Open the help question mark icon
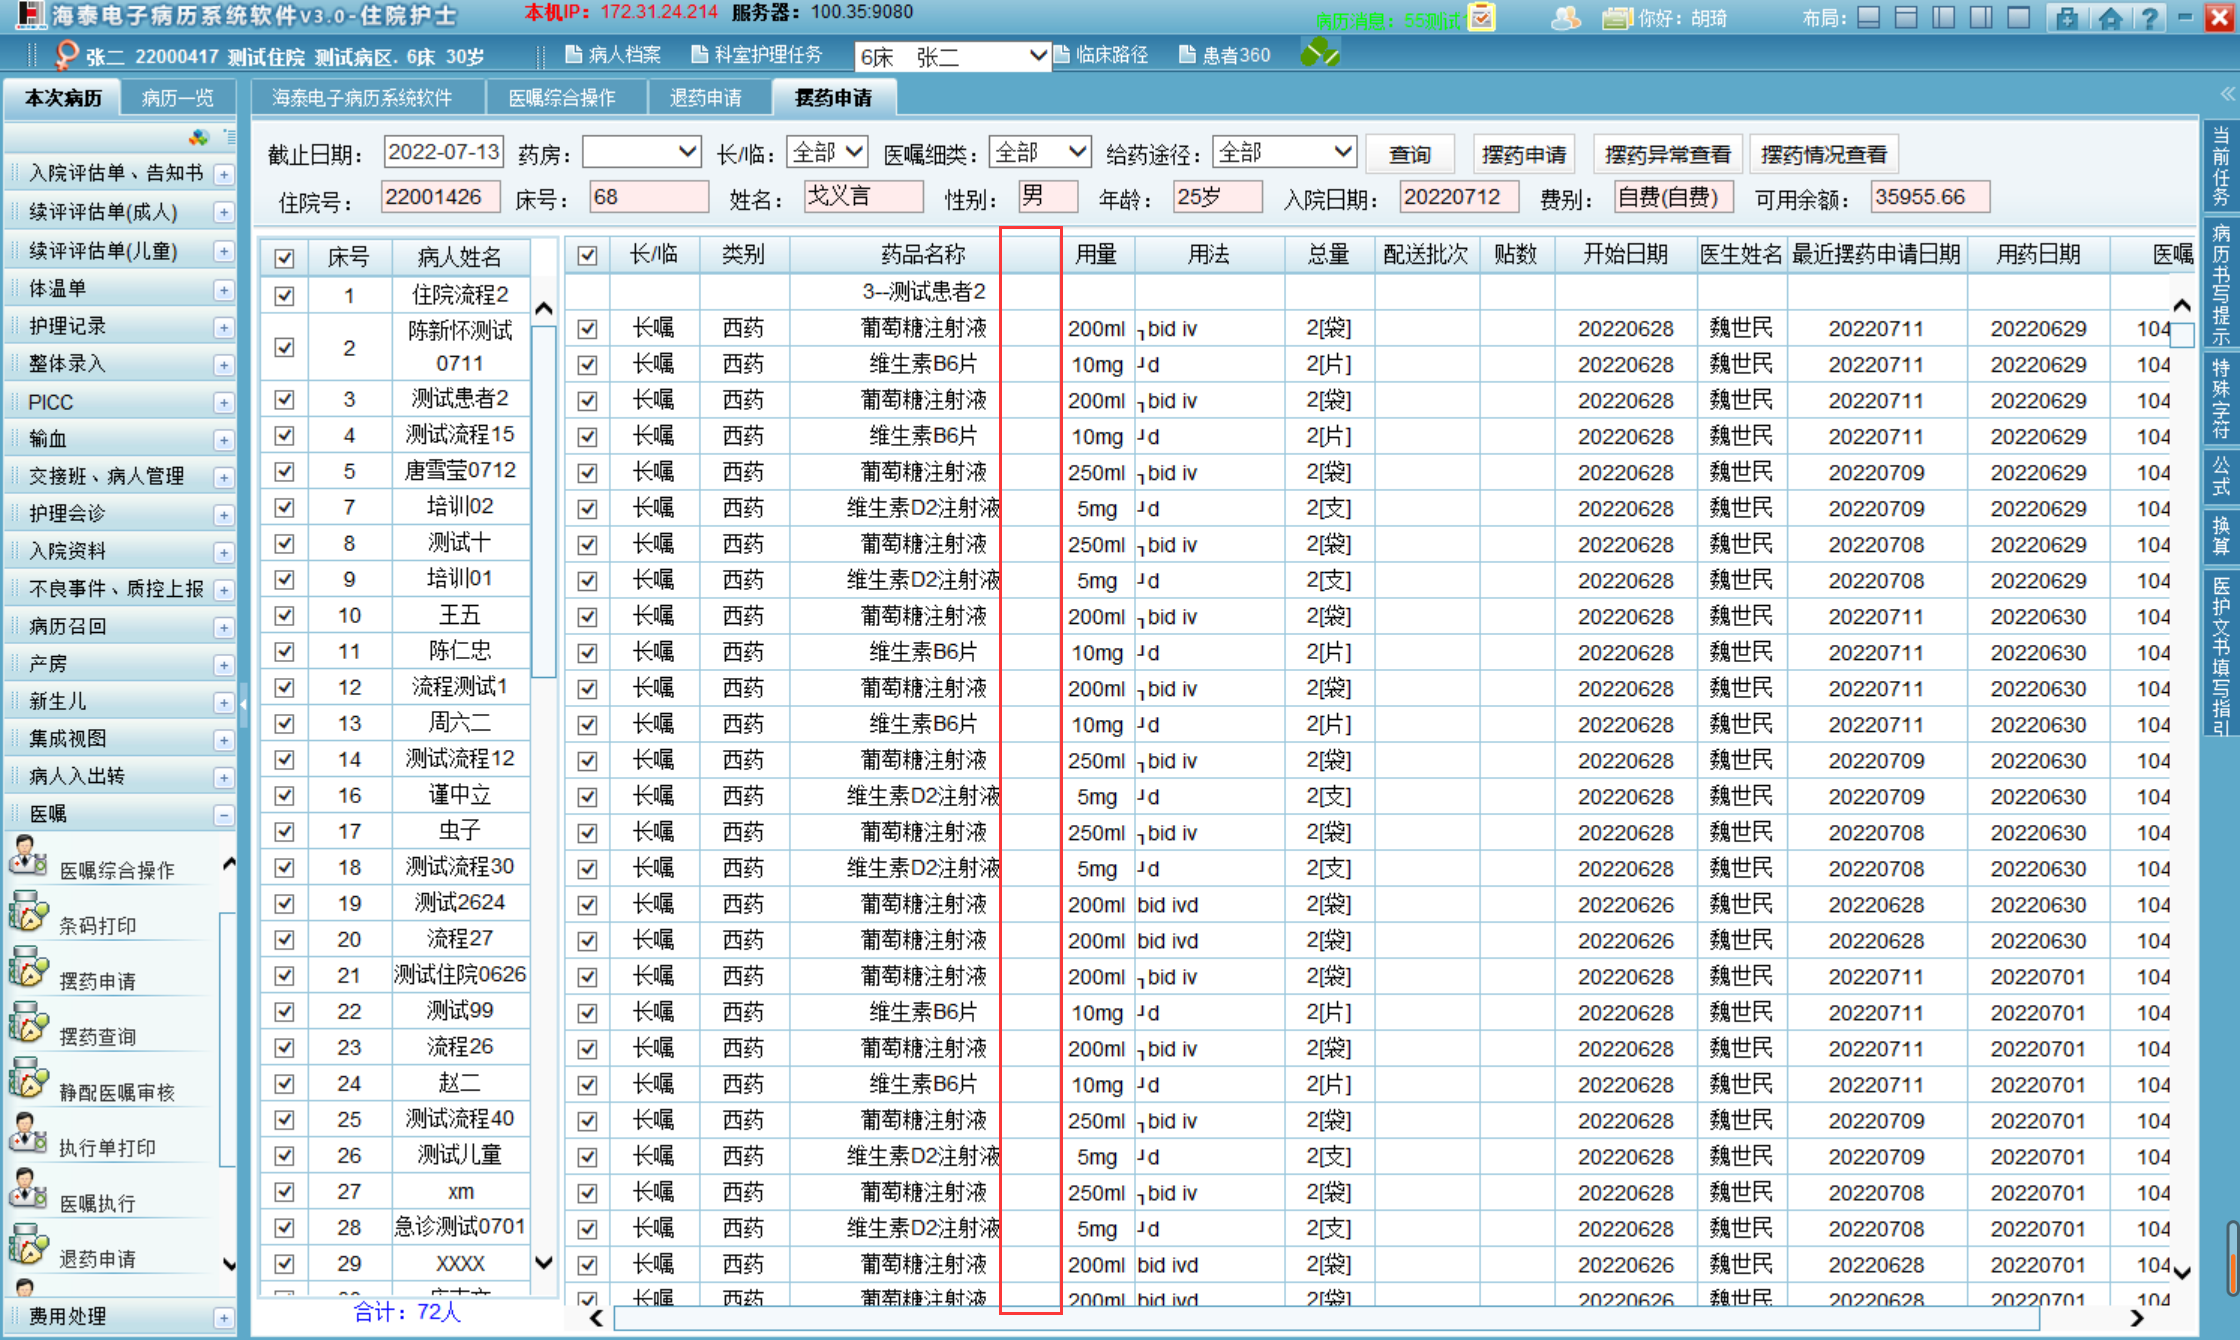The image size is (2240, 1340). (2148, 18)
